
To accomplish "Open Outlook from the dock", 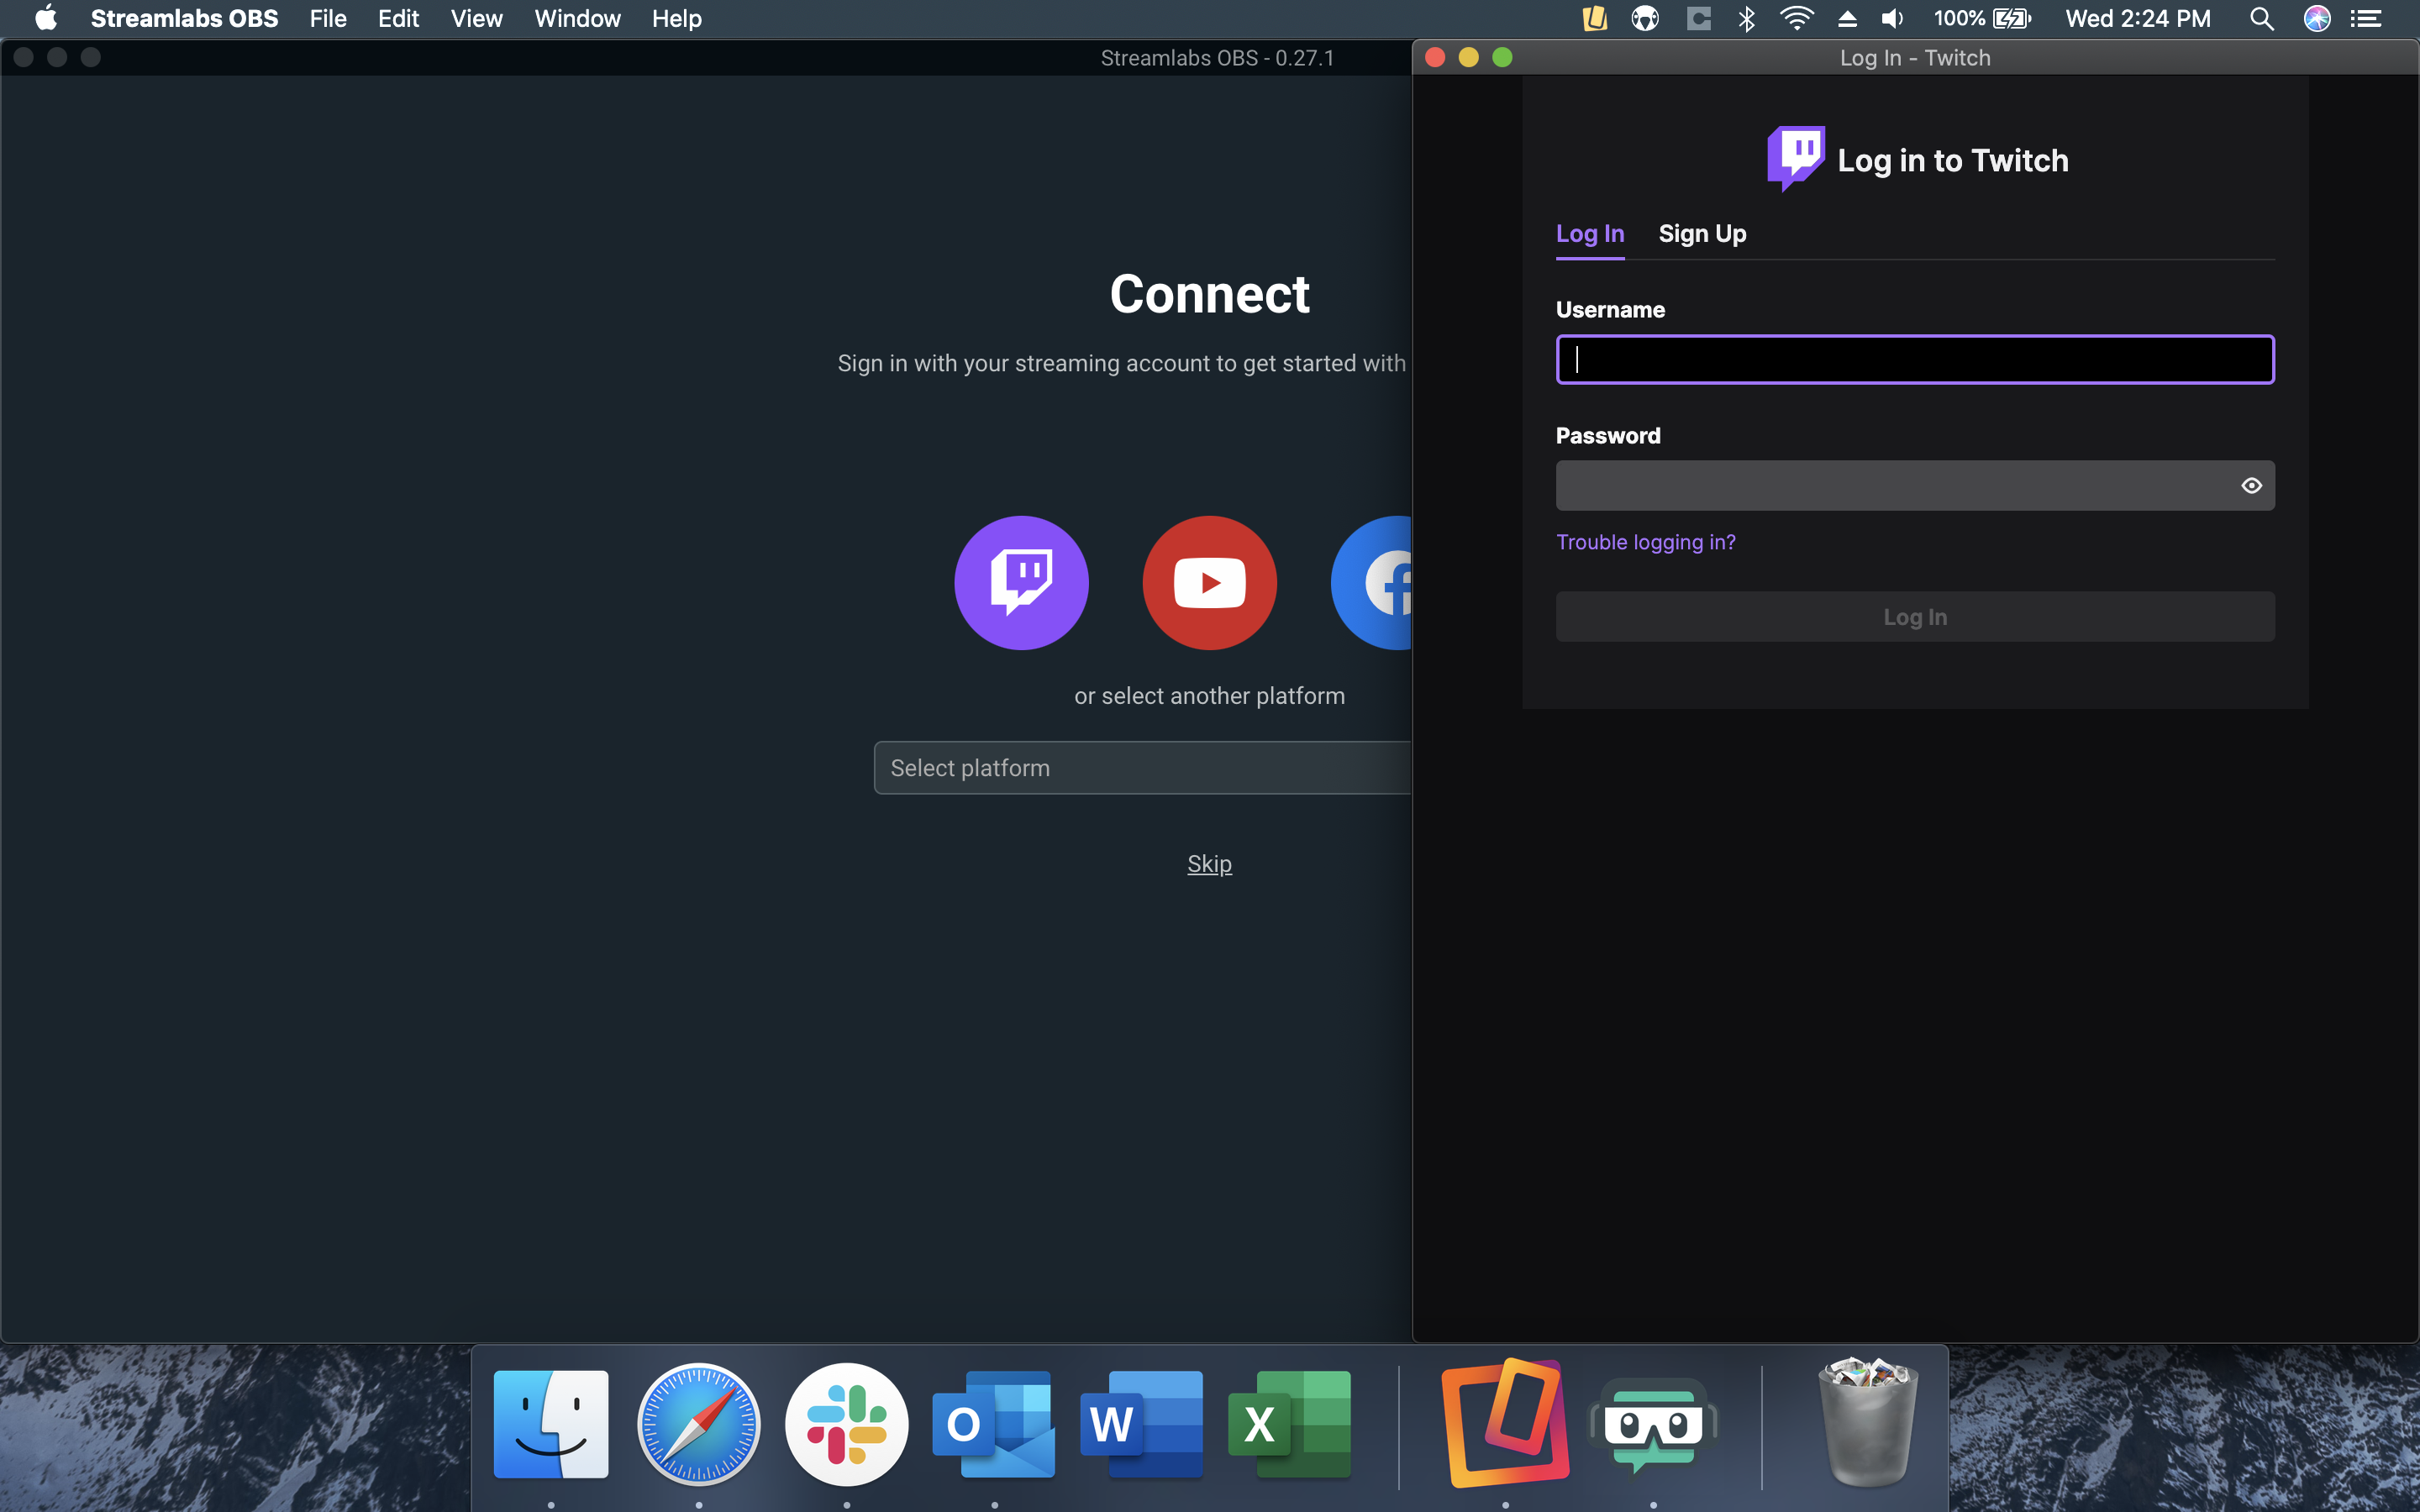I will tap(993, 1424).
